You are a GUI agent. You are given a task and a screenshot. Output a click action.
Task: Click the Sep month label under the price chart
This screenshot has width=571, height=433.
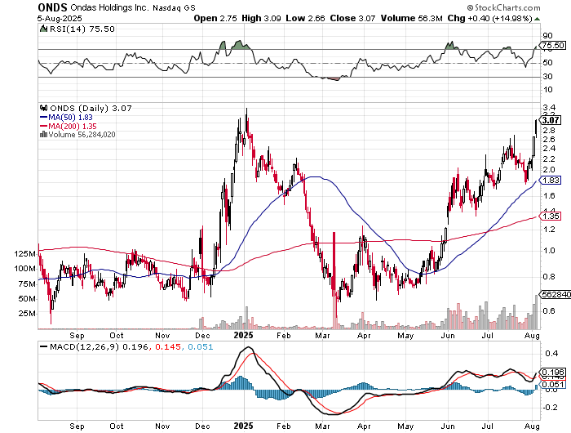click(77, 335)
